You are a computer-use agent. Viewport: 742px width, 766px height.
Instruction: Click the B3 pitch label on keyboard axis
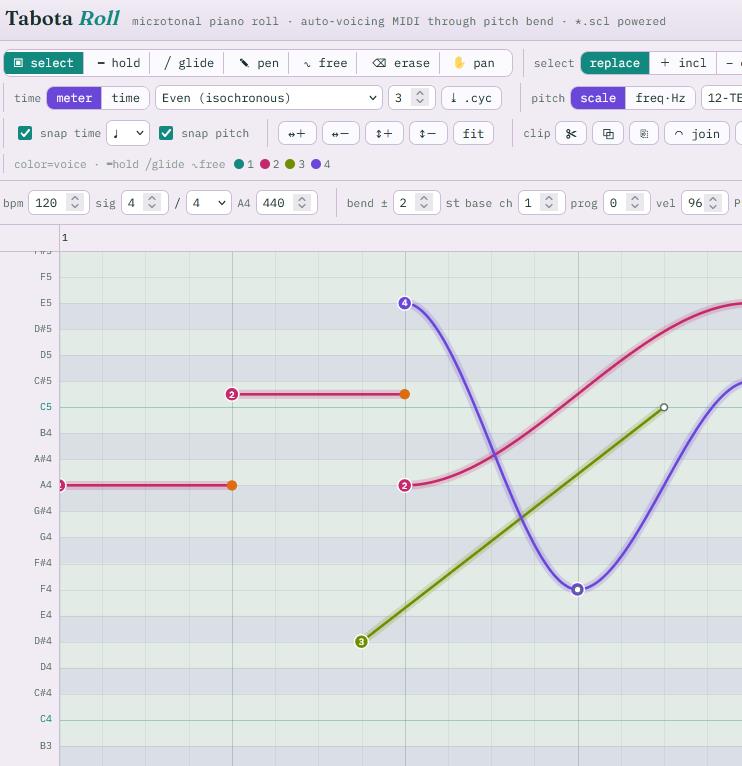point(46,746)
